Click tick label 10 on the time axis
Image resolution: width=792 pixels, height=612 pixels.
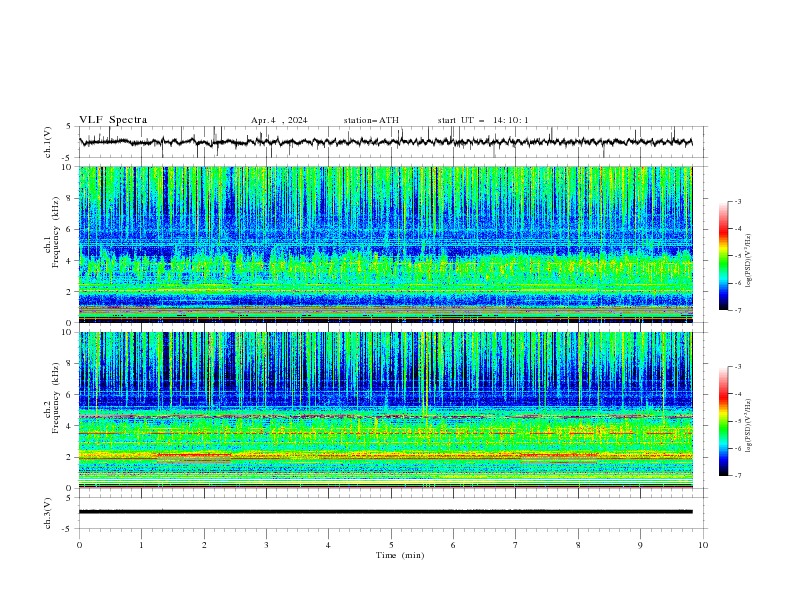click(703, 545)
